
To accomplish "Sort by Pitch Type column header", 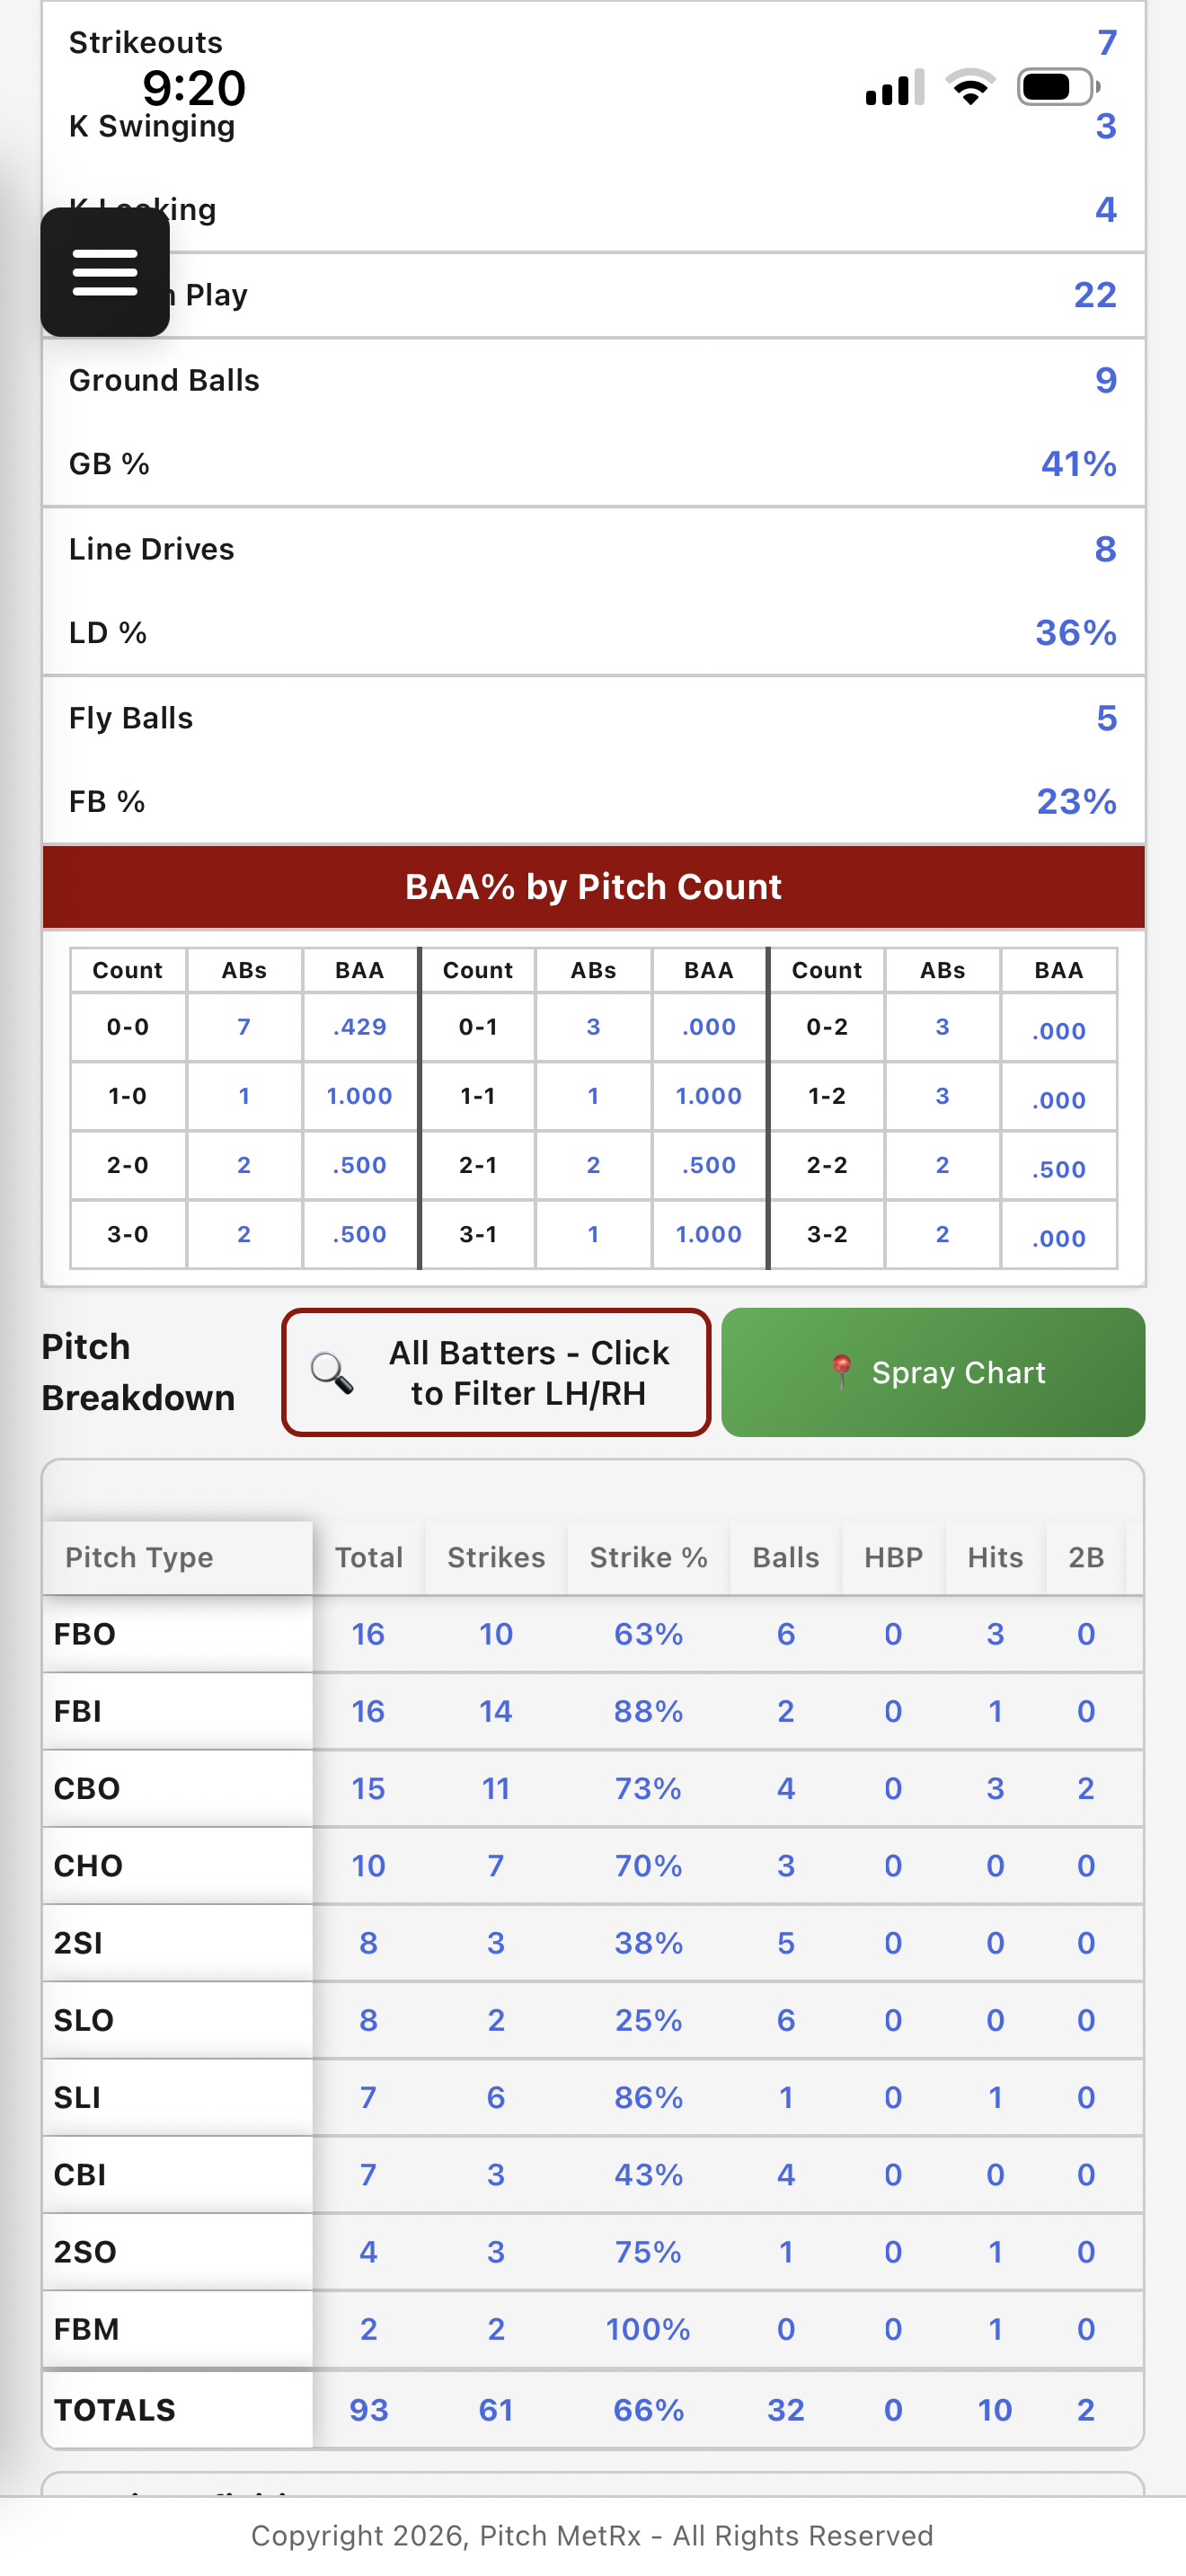I will 139,1557.
